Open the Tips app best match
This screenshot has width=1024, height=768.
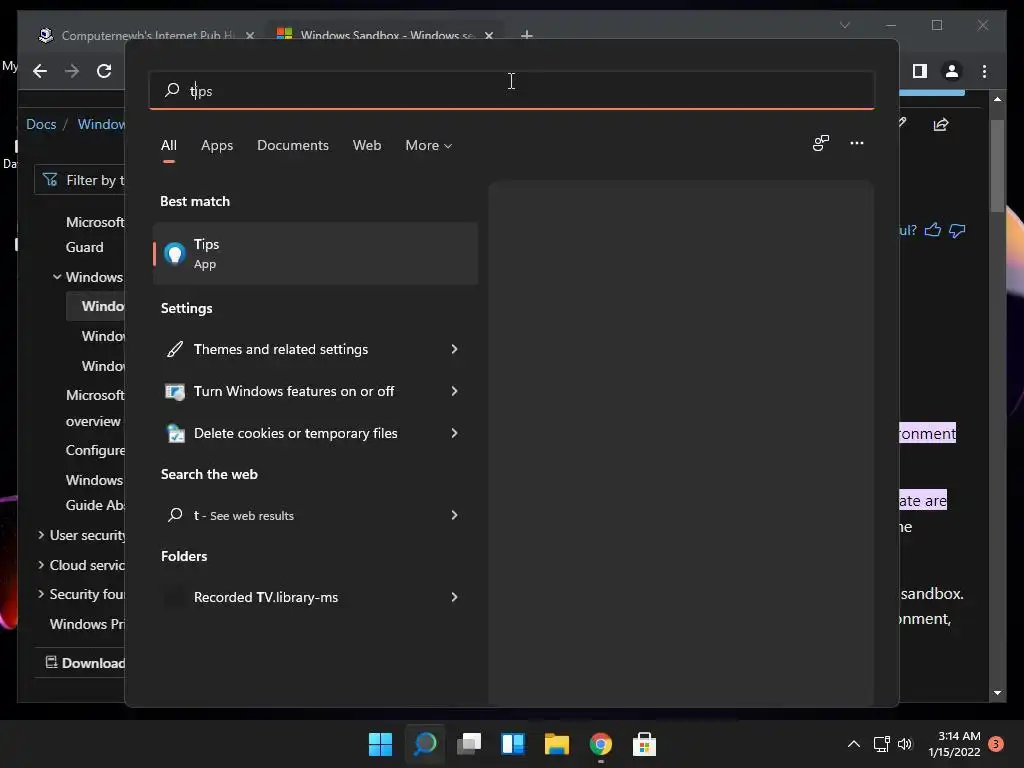tap(315, 253)
